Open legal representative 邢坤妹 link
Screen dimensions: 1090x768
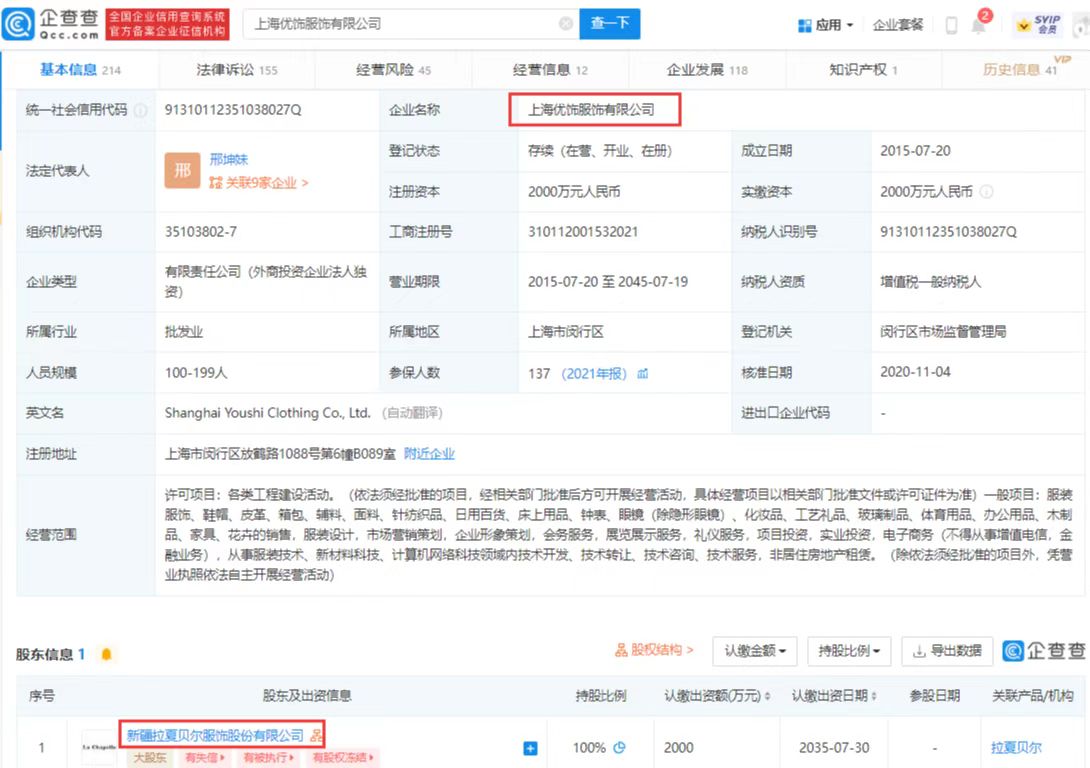click(x=229, y=159)
